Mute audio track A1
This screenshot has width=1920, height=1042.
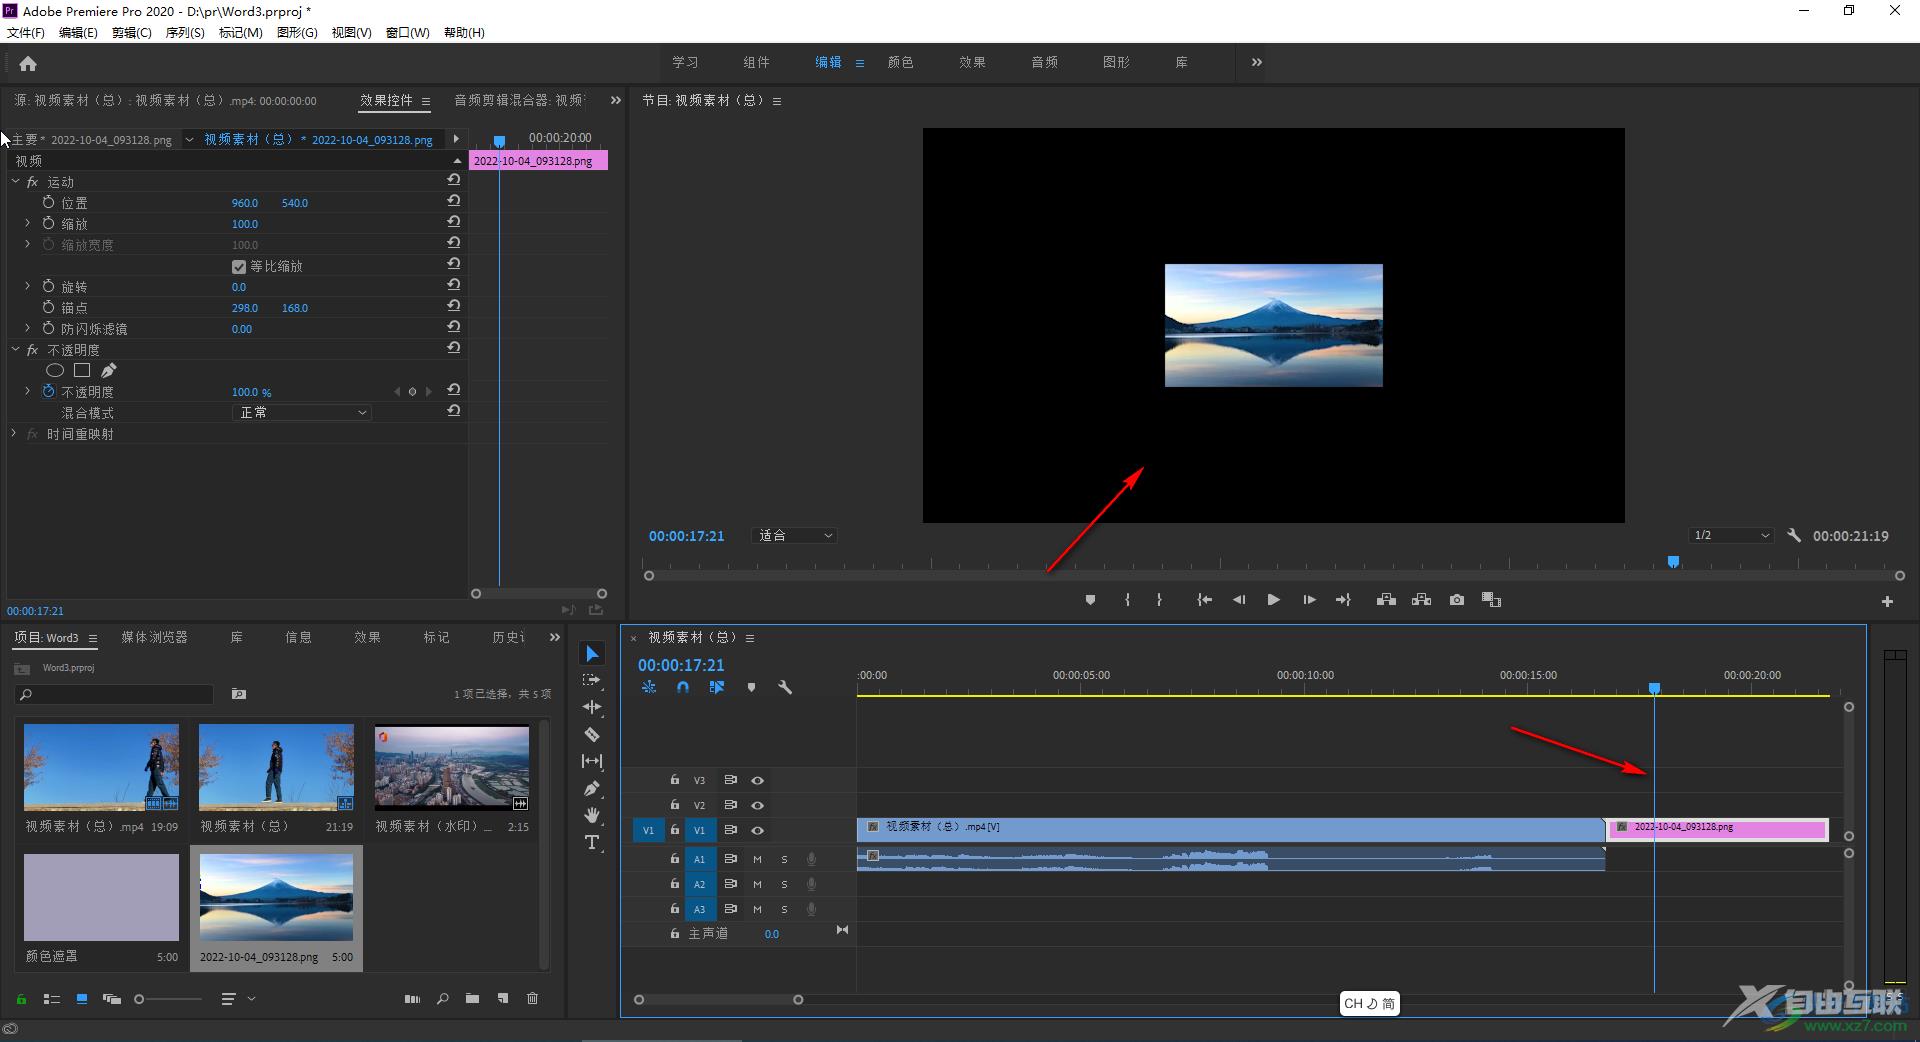click(757, 859)
